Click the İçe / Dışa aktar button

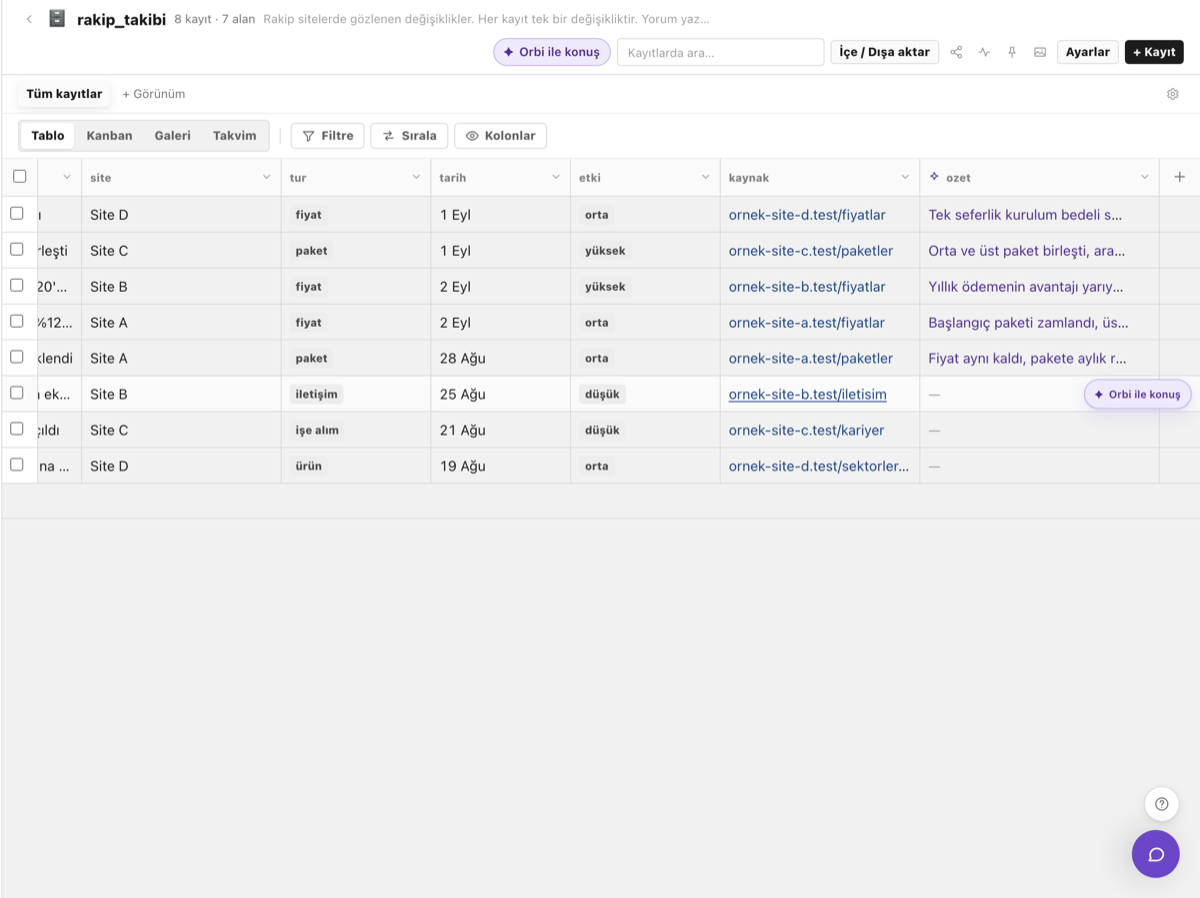pos(885,52)
